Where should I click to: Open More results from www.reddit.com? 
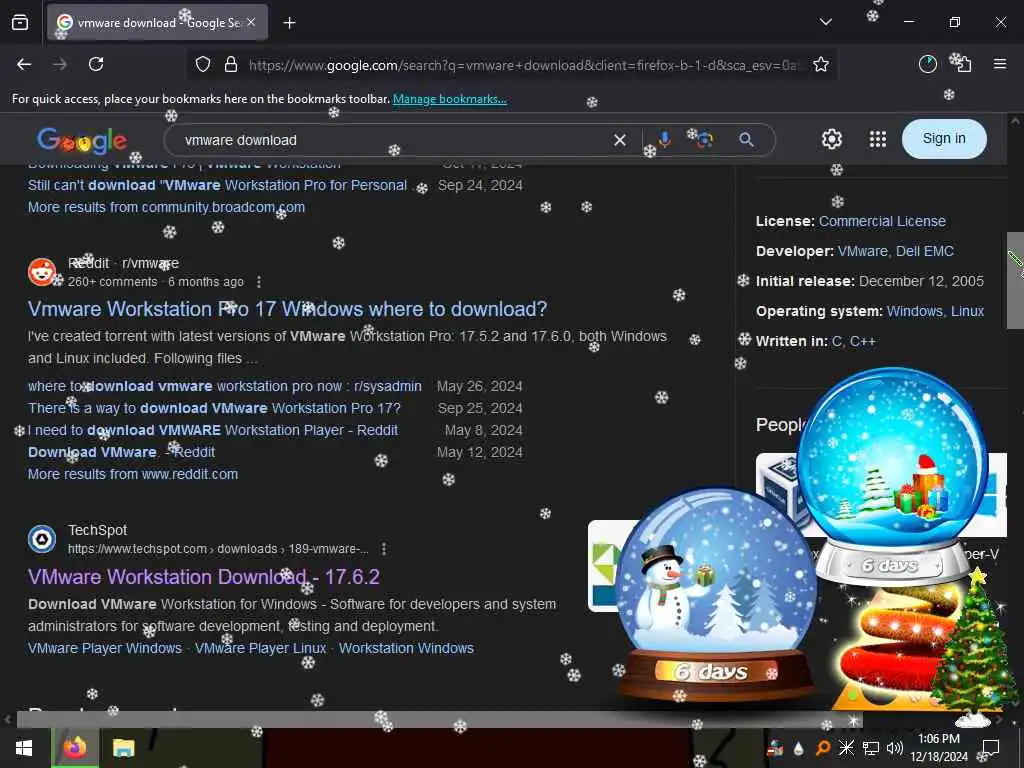coord(133,474)
